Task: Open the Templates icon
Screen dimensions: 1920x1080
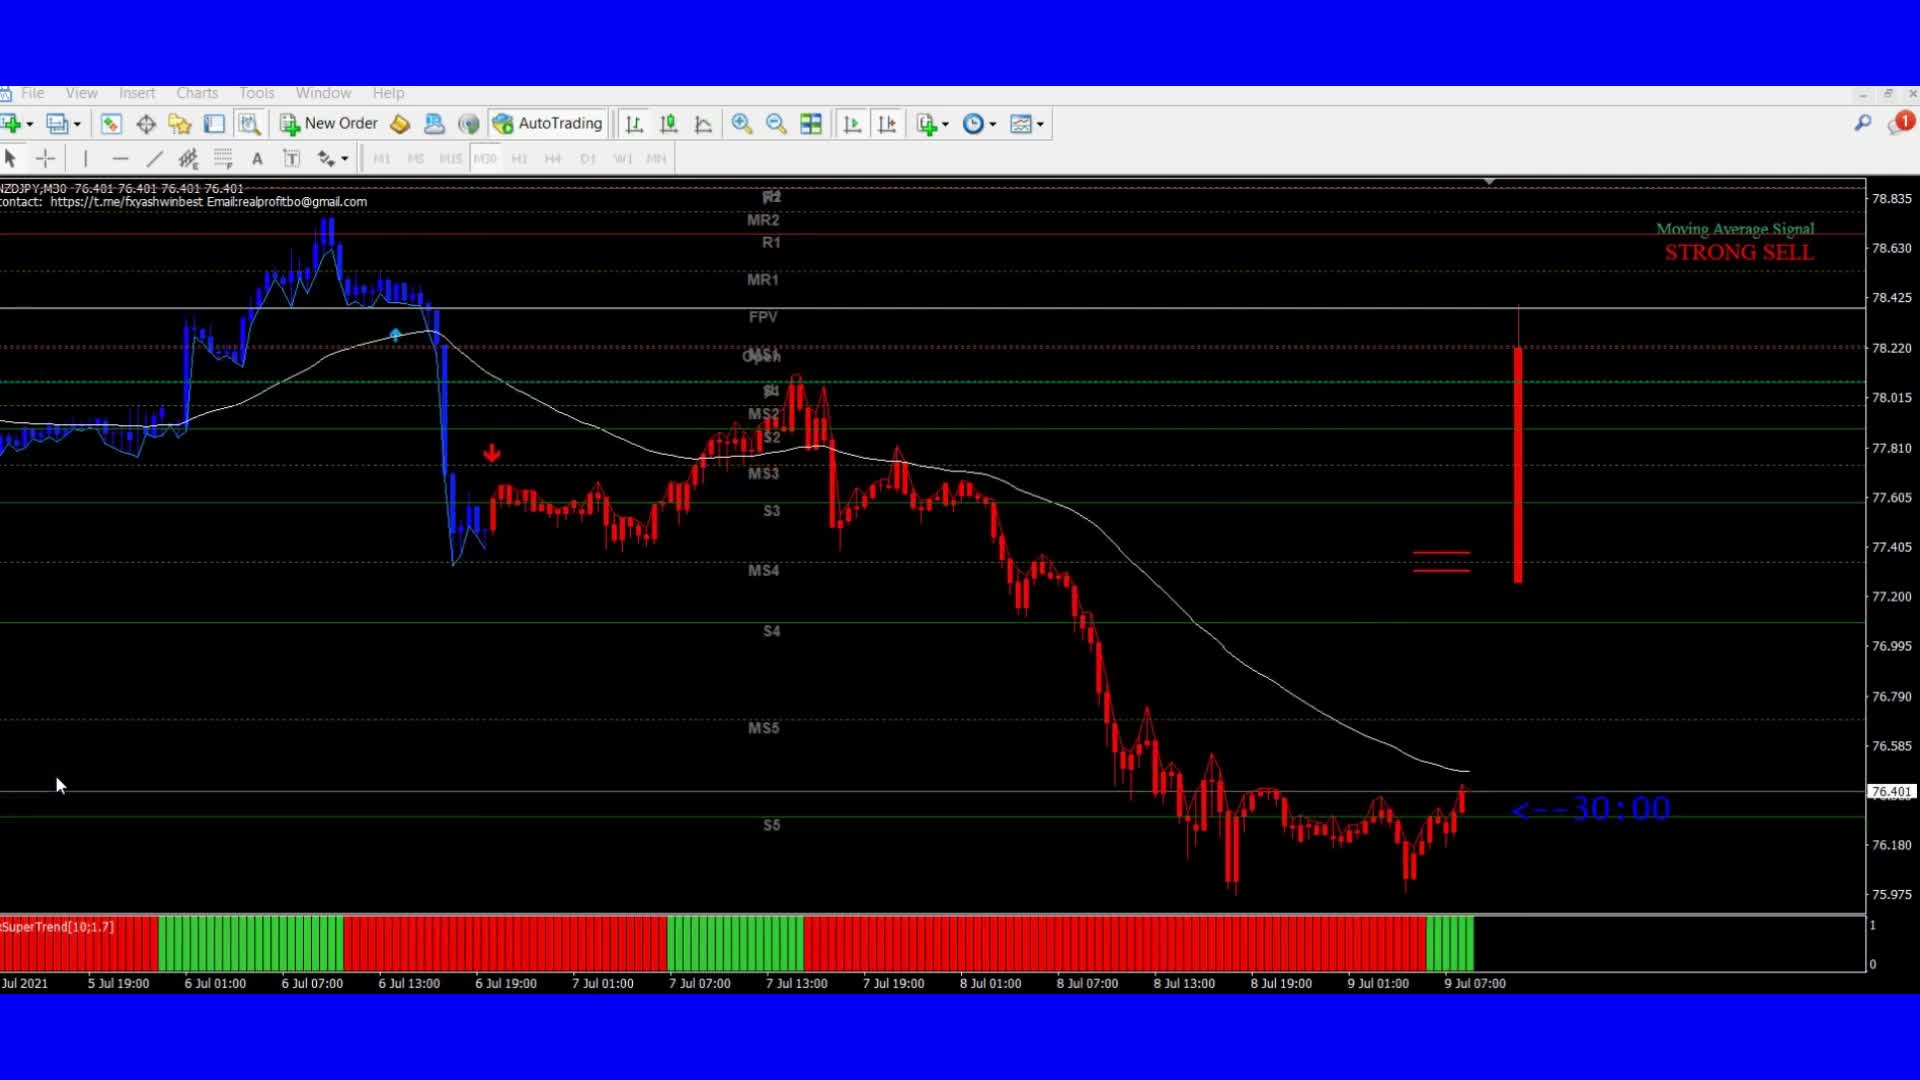Action: coord(1021,124)
